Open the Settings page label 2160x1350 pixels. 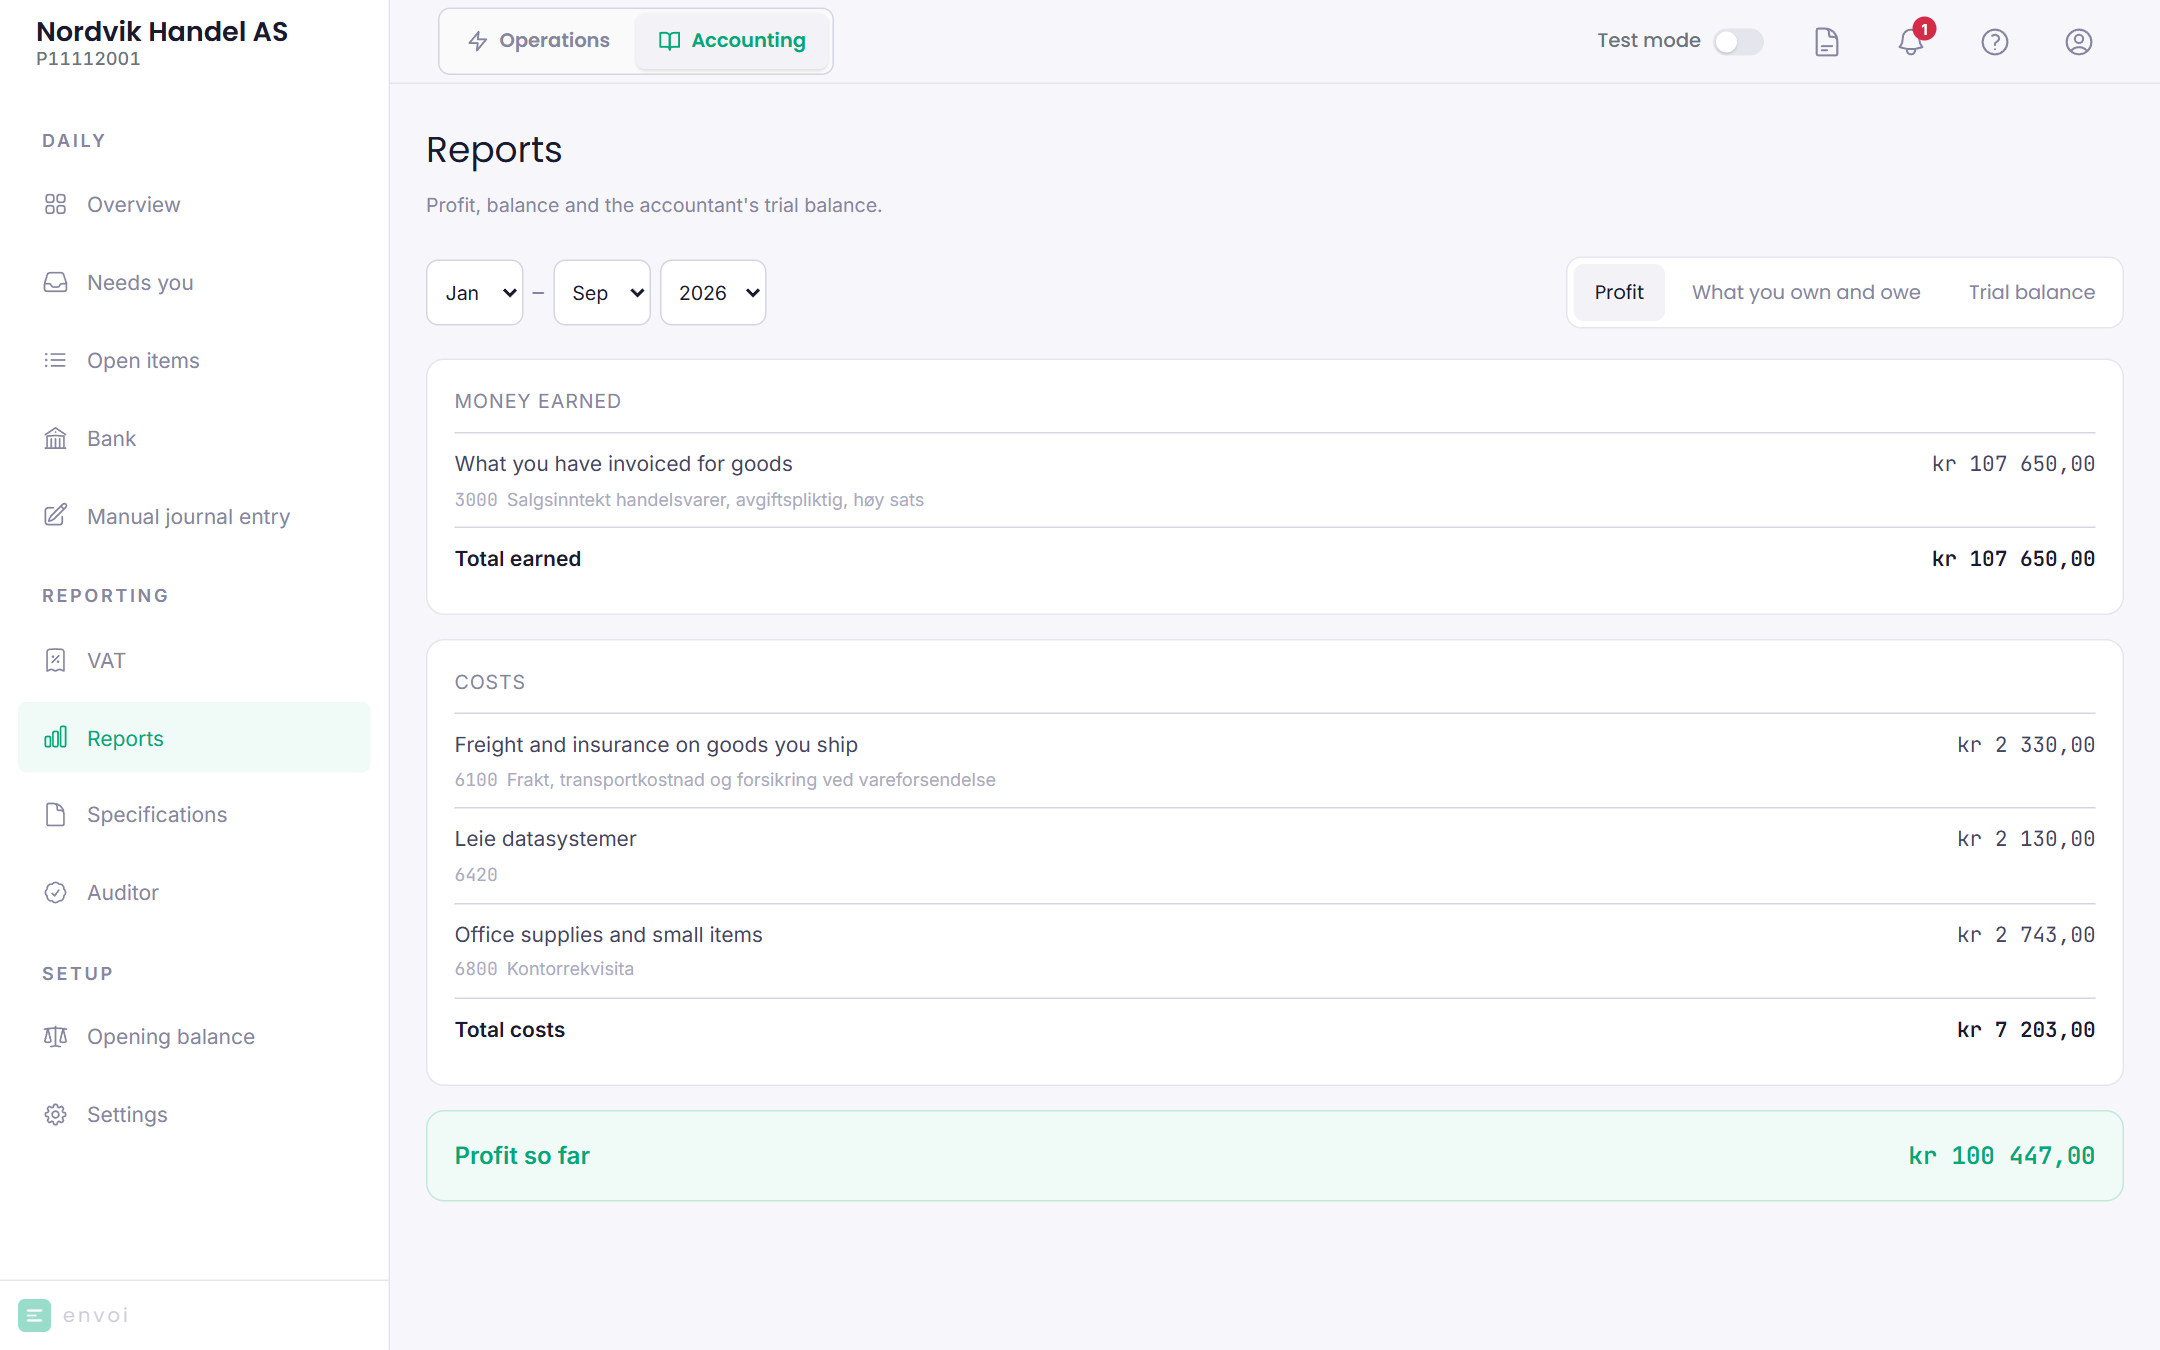pos(127,1114)
